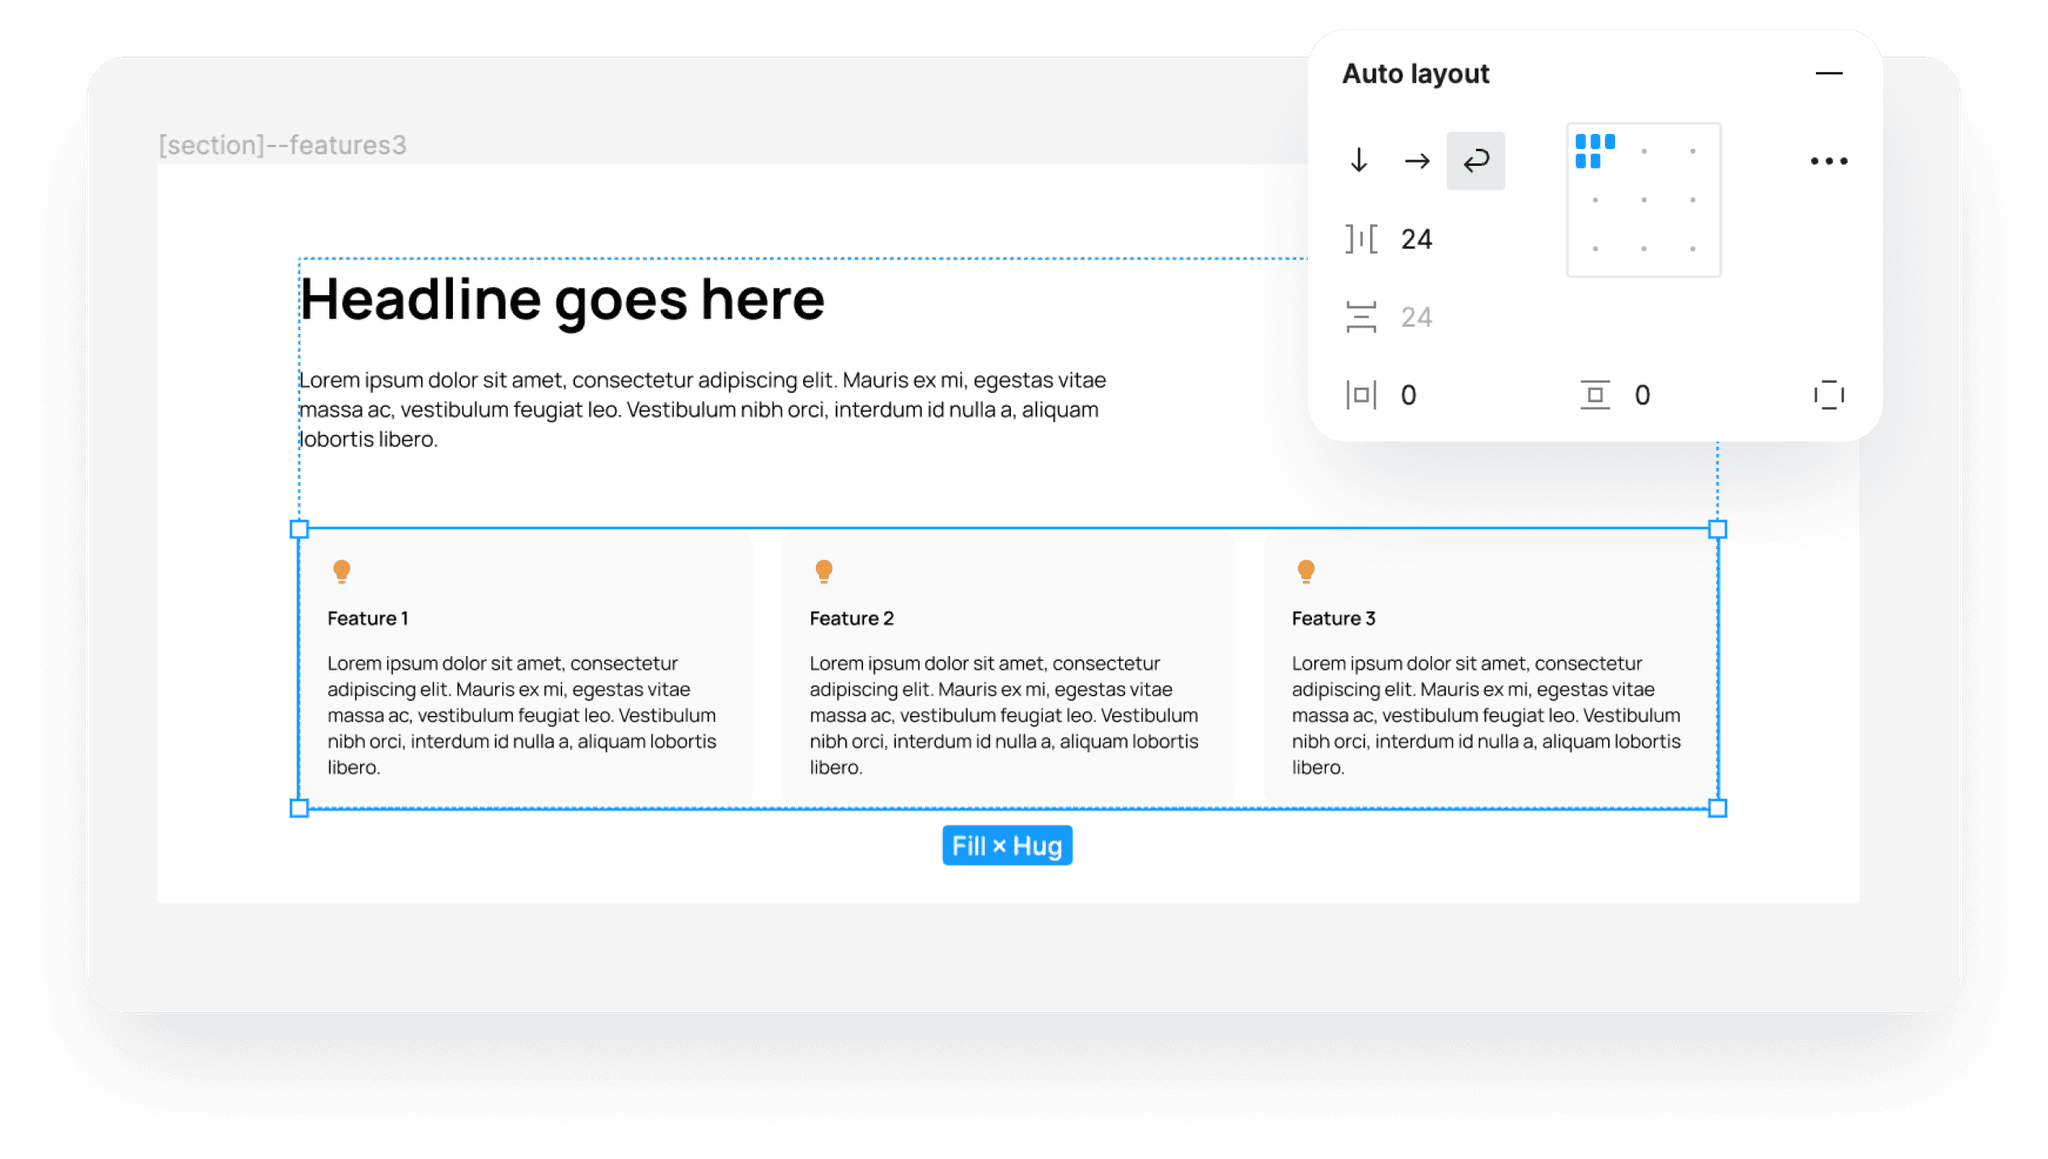Screen dimensions: 2048x1159
Task: Set alignment to middle center in alignment grid
Action: click(x=1643, y=199)
